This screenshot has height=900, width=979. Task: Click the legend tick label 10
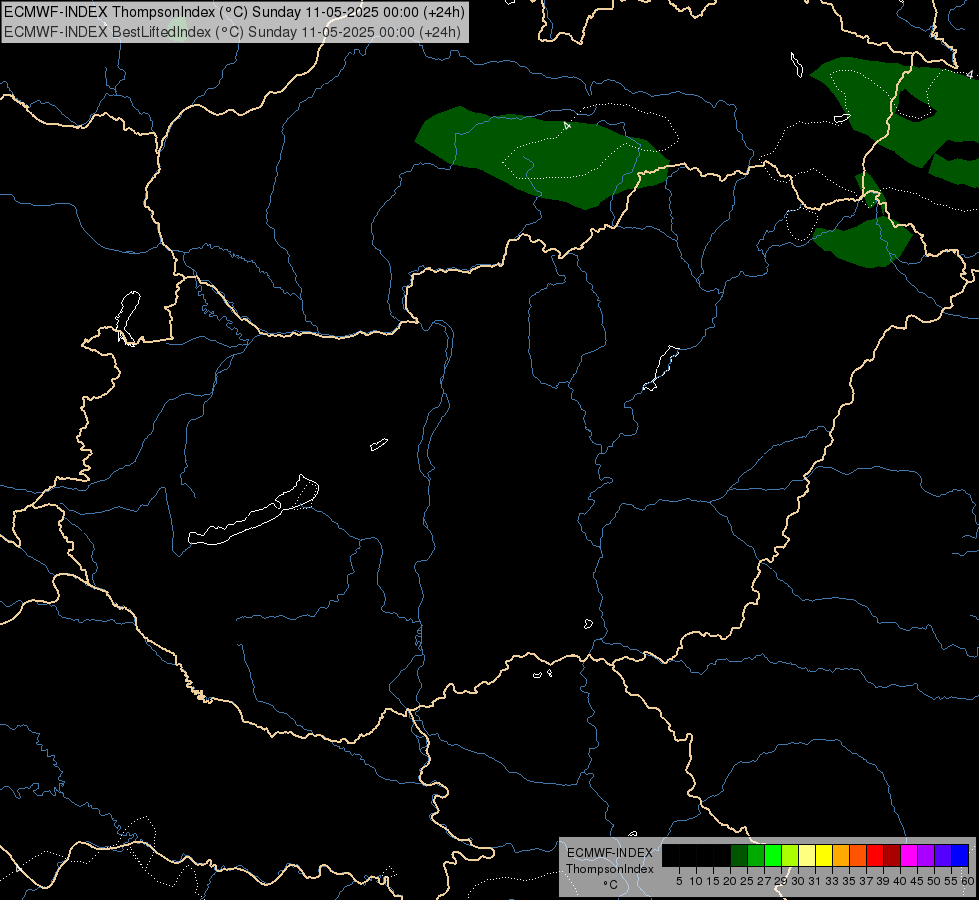click(x=696, y=881)
